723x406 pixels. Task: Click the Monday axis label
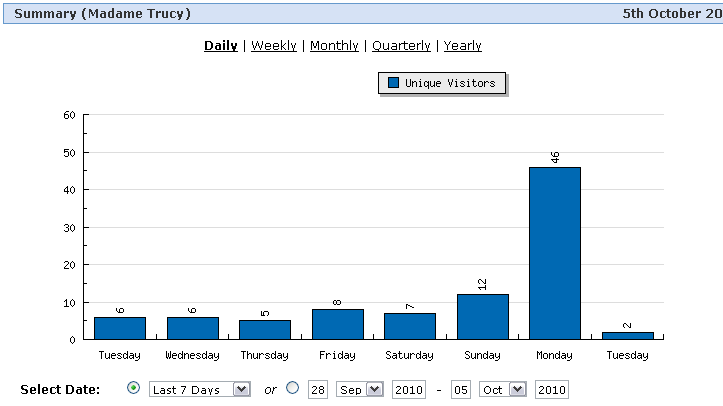point(554,355)
